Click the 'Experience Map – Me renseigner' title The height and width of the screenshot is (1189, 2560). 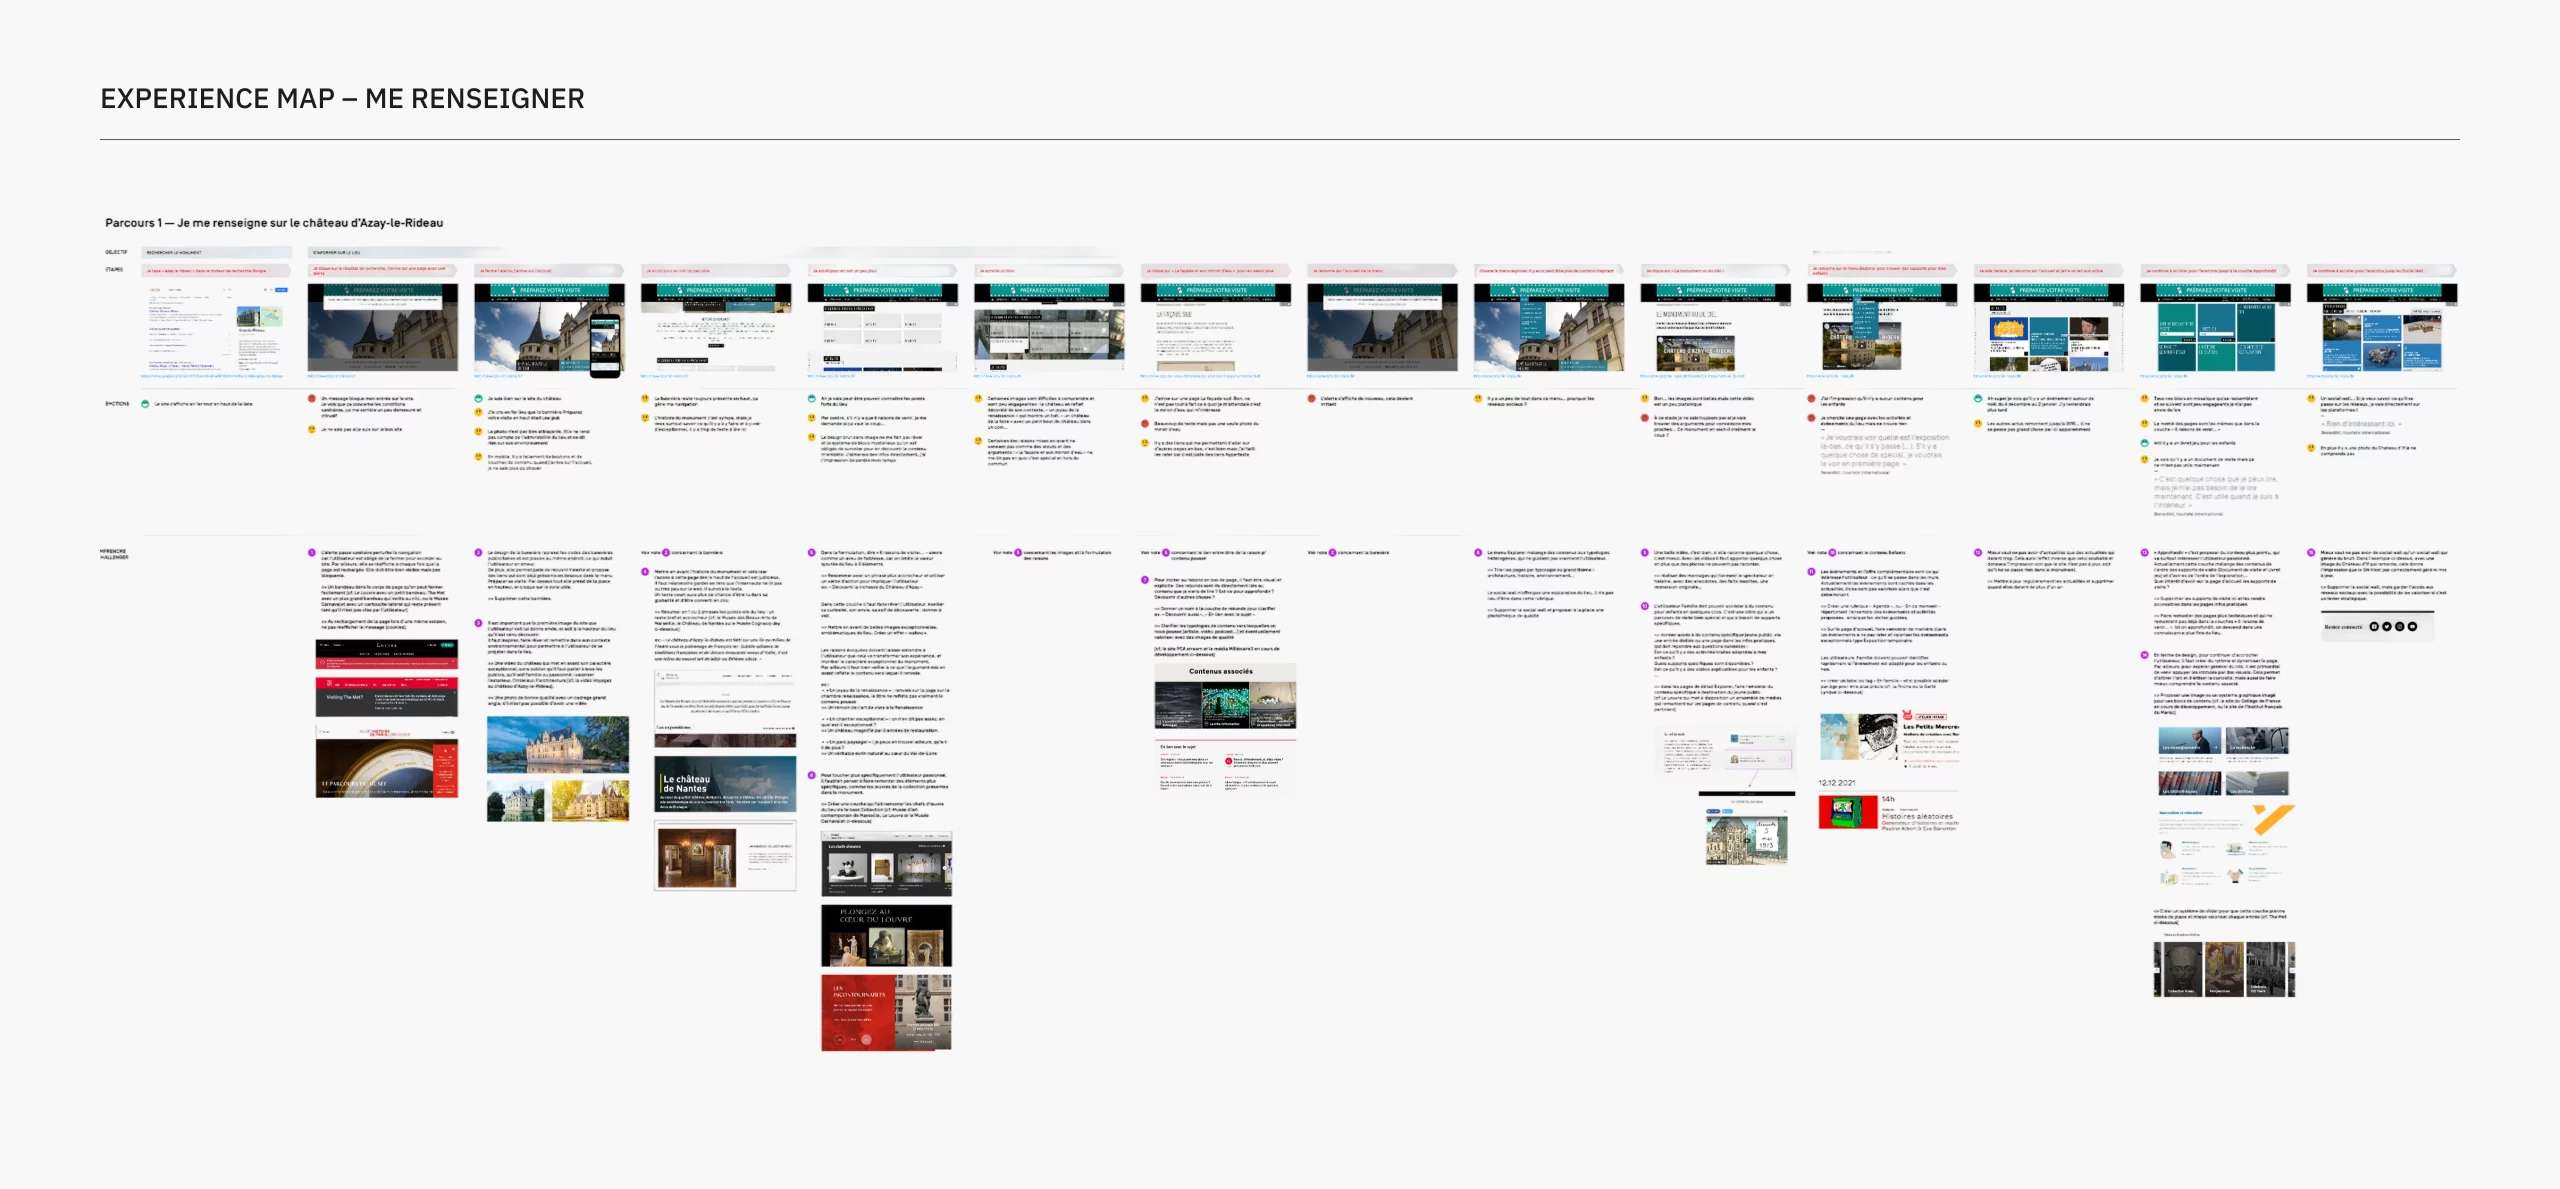point(342,99)
